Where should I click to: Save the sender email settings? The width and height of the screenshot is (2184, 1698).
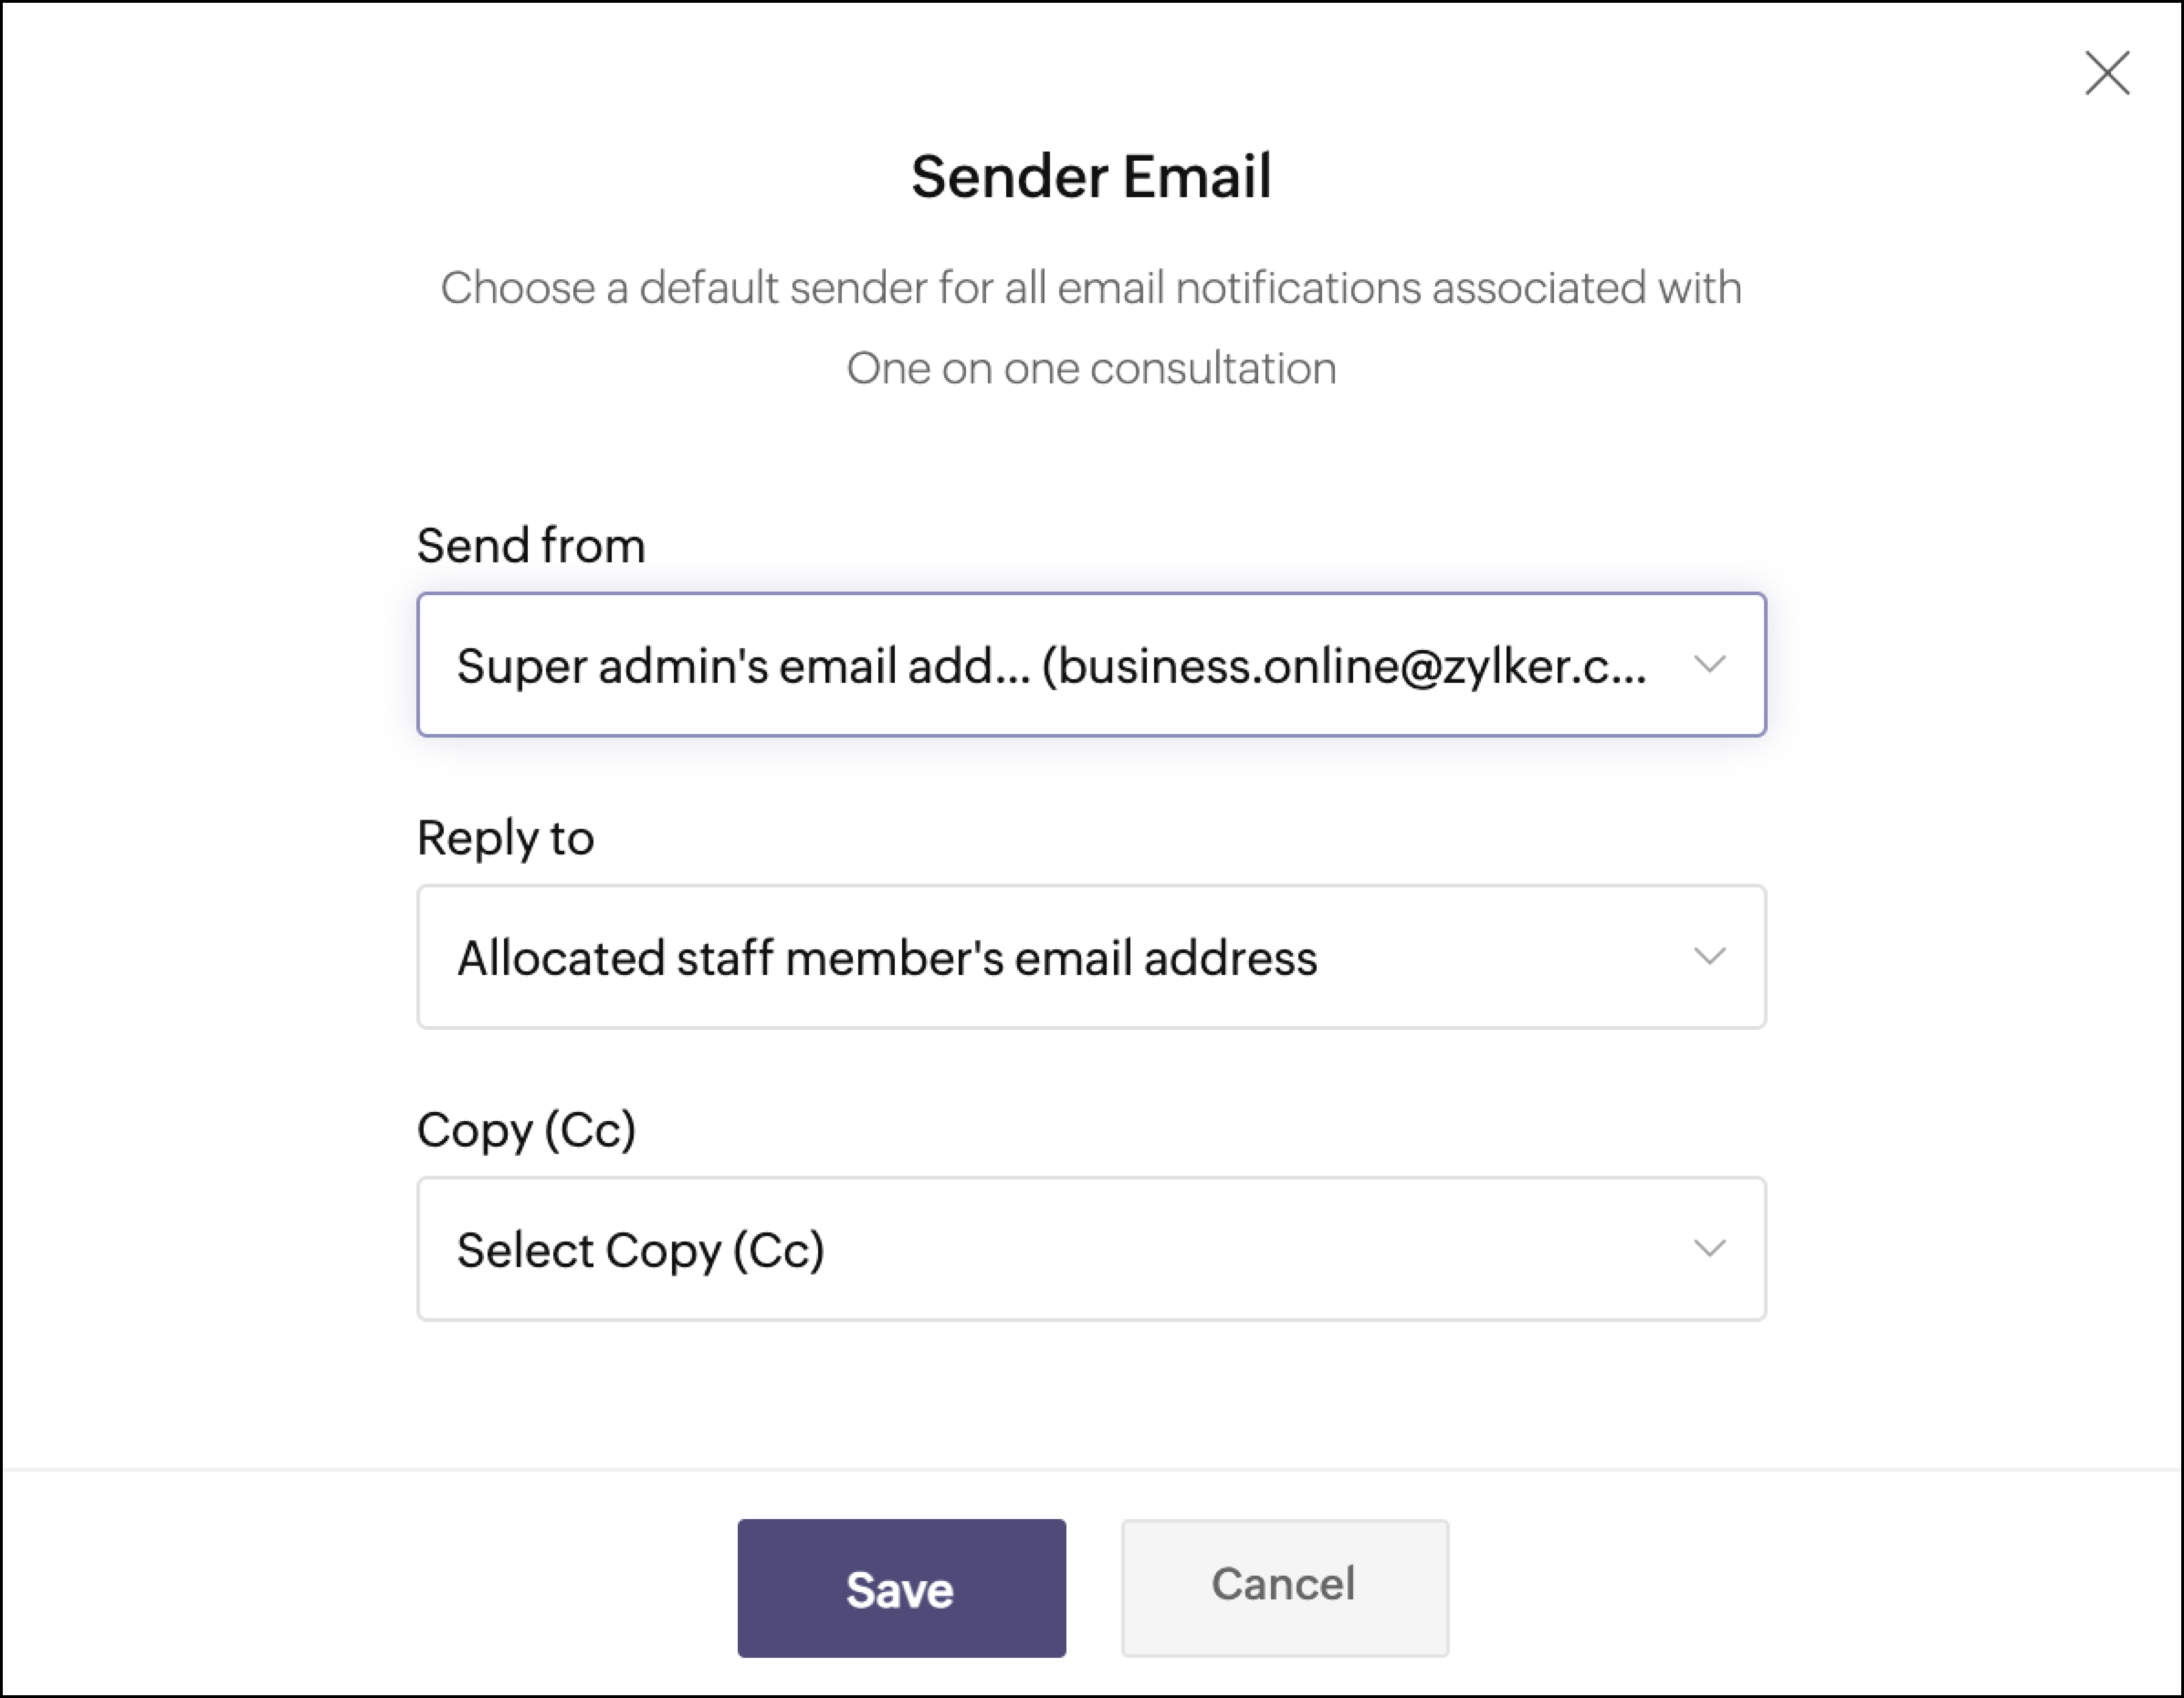(x=901, y=1588)
